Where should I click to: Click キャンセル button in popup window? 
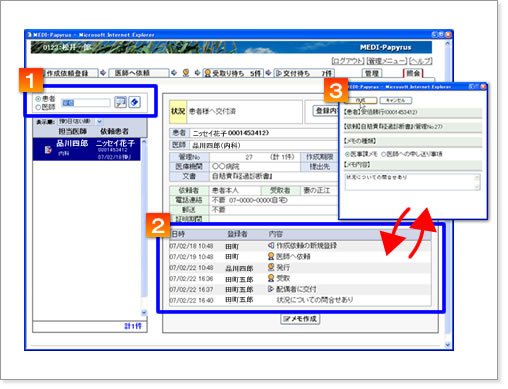coord(396,100)
